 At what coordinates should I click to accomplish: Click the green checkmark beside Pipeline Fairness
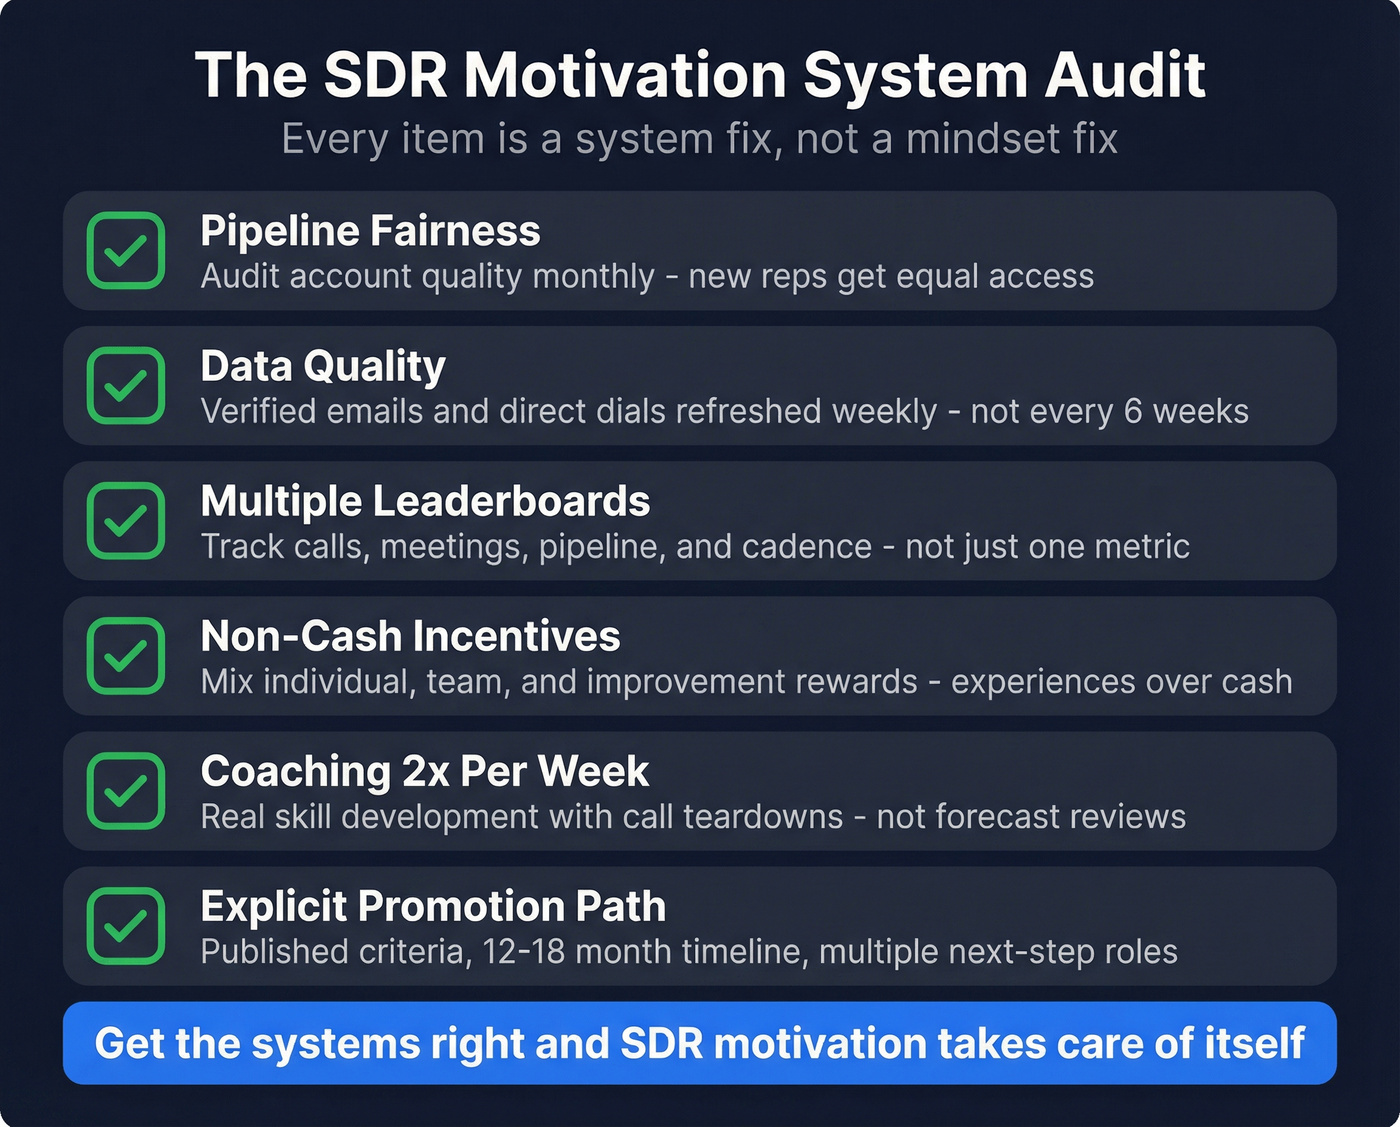point(127,250)
